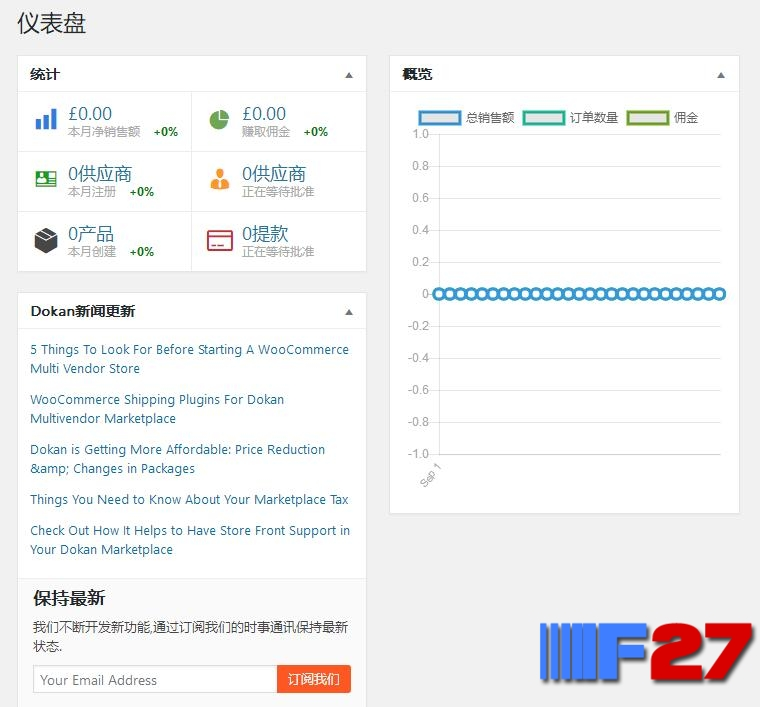This screenshot has width=760, height=707.
Task: Click the green vendor ID card icon
Action: [46, 179]
